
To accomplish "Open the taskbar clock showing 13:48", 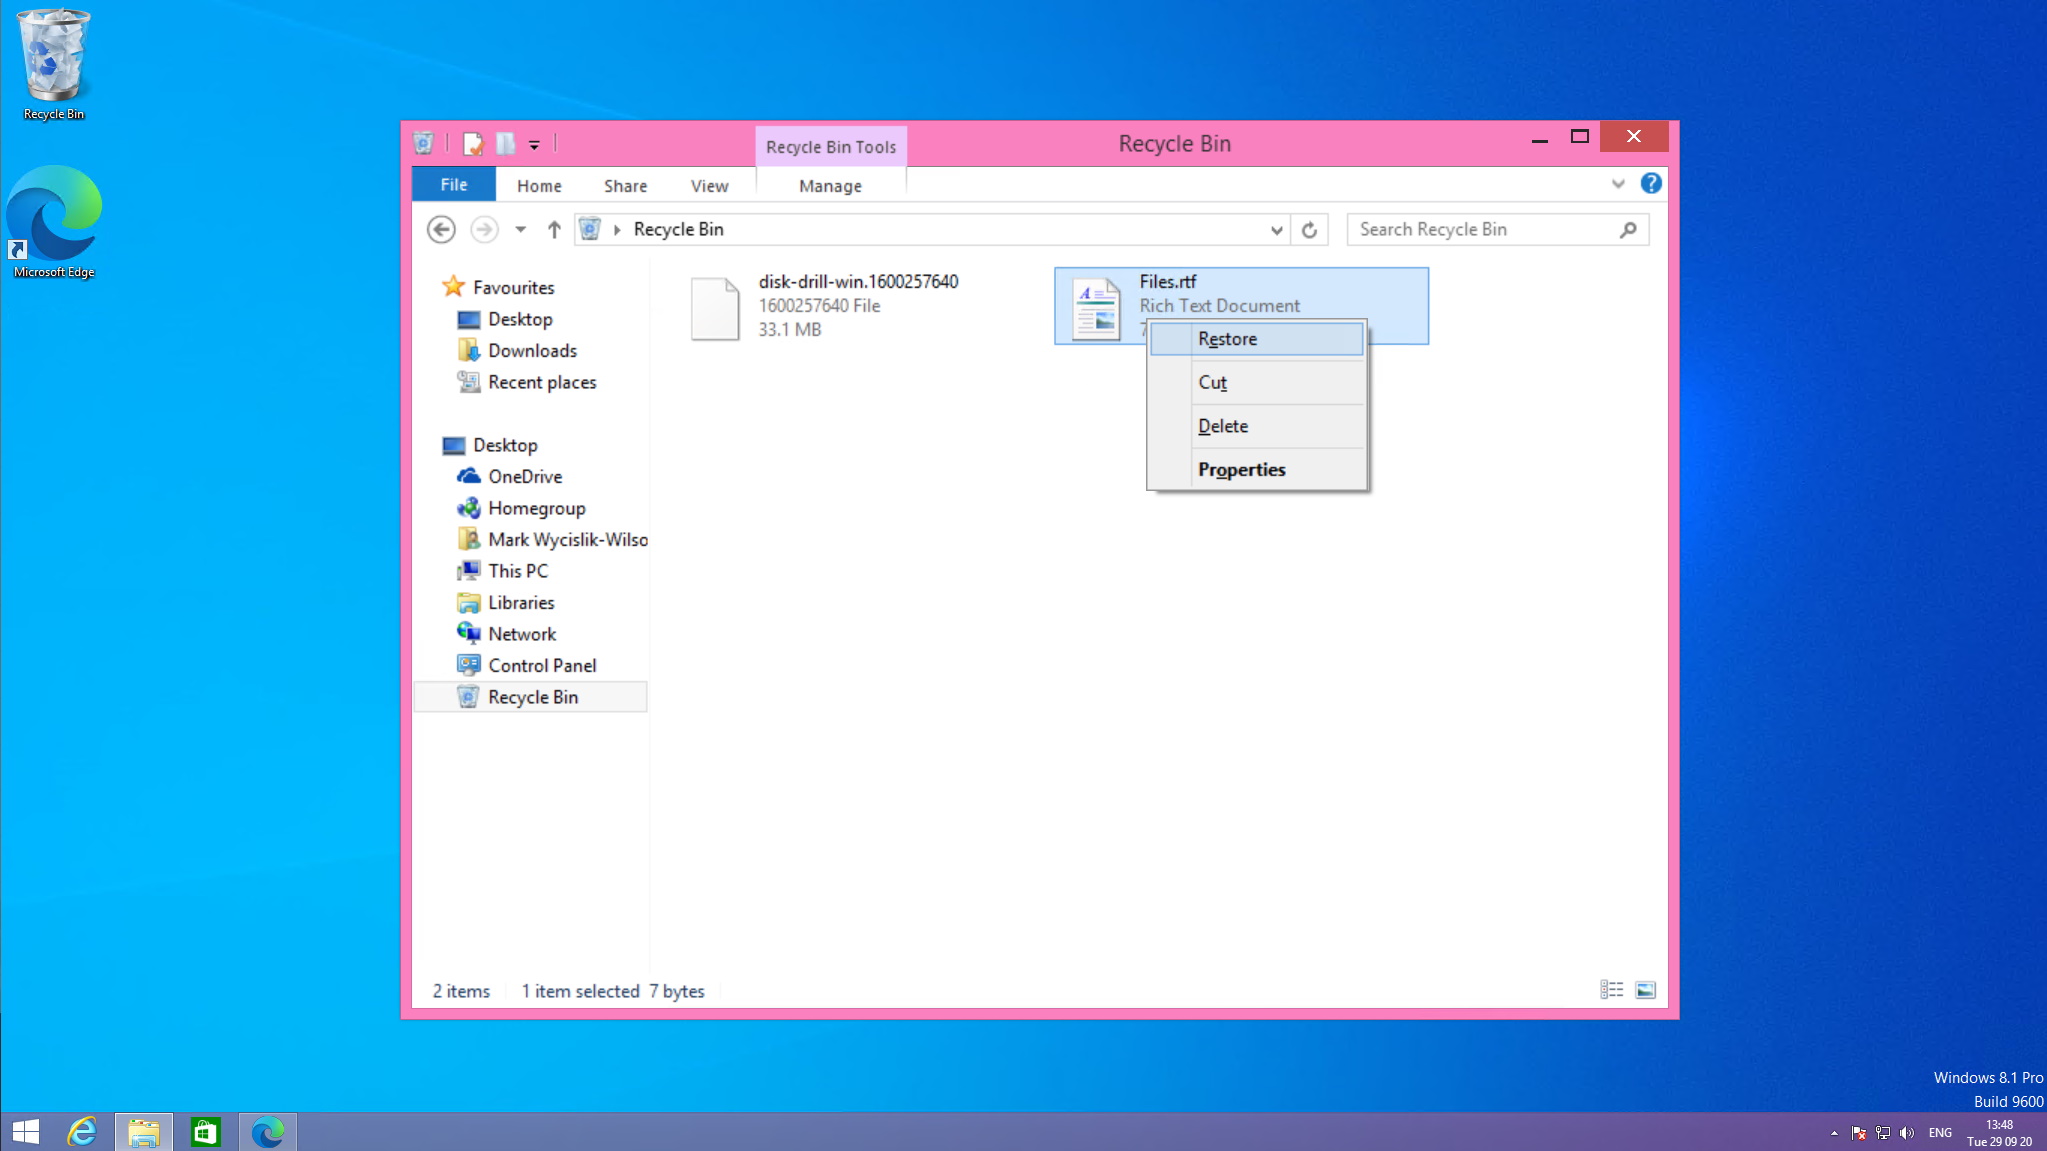I will pyautogui.click(x=1999, y=1133).
